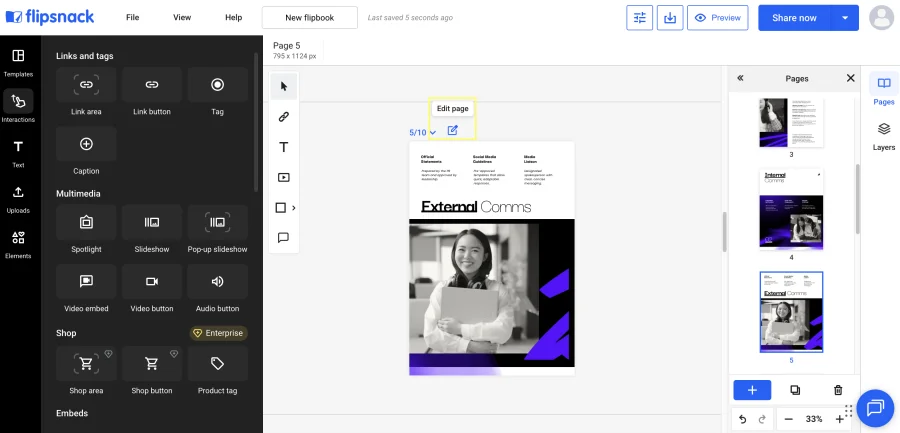
Task: Select page 3 thumbnail
Action: (791, 122)
